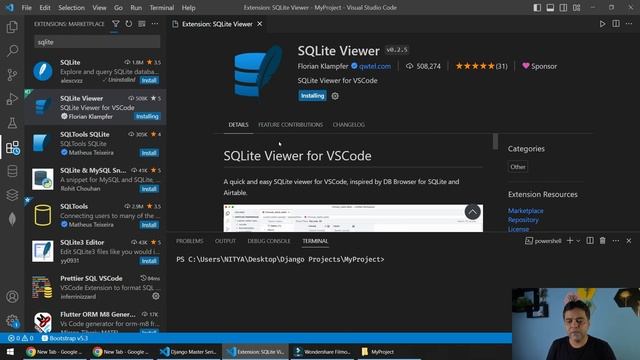Open Run and Debug view
The height and width of the screenshot is (360, 640).
(x=12, y=99)
